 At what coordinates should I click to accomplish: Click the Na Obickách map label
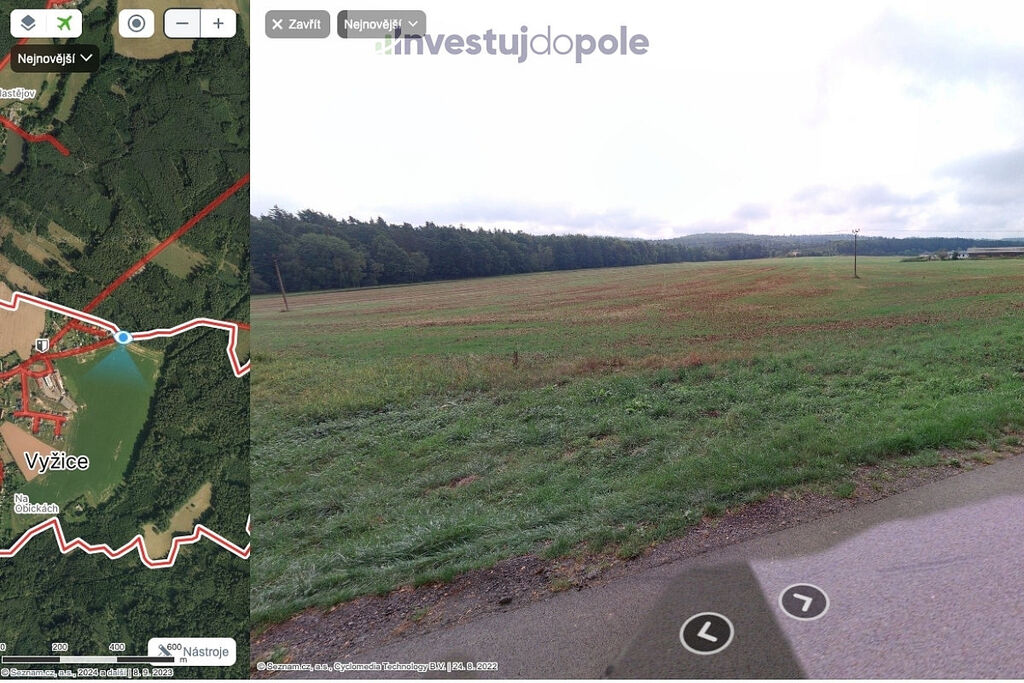point(36,503)
